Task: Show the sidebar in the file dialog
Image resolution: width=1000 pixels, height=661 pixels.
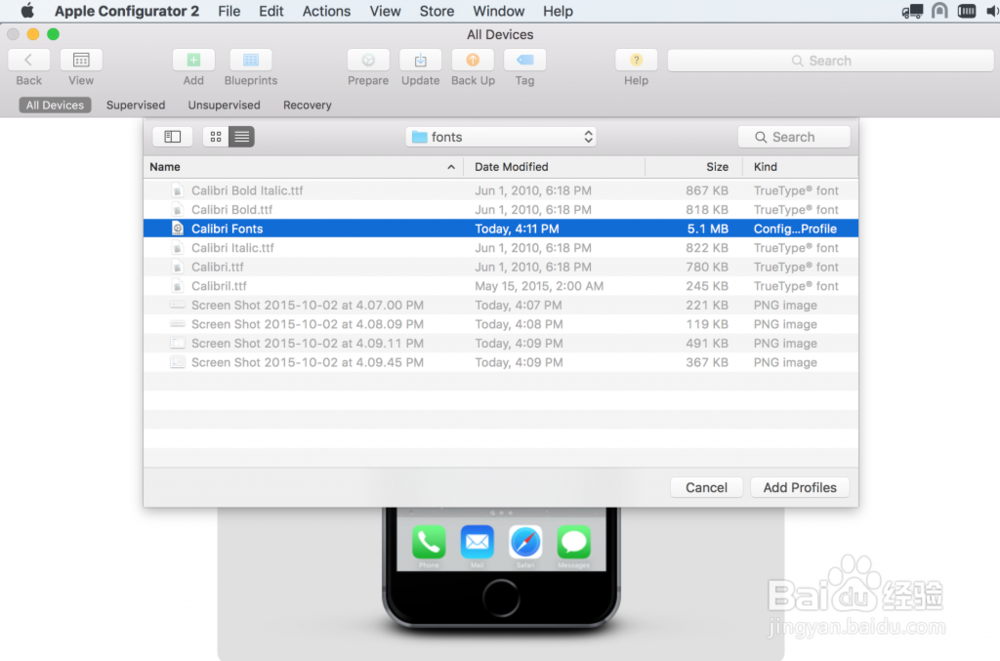Action: point(172,136)
